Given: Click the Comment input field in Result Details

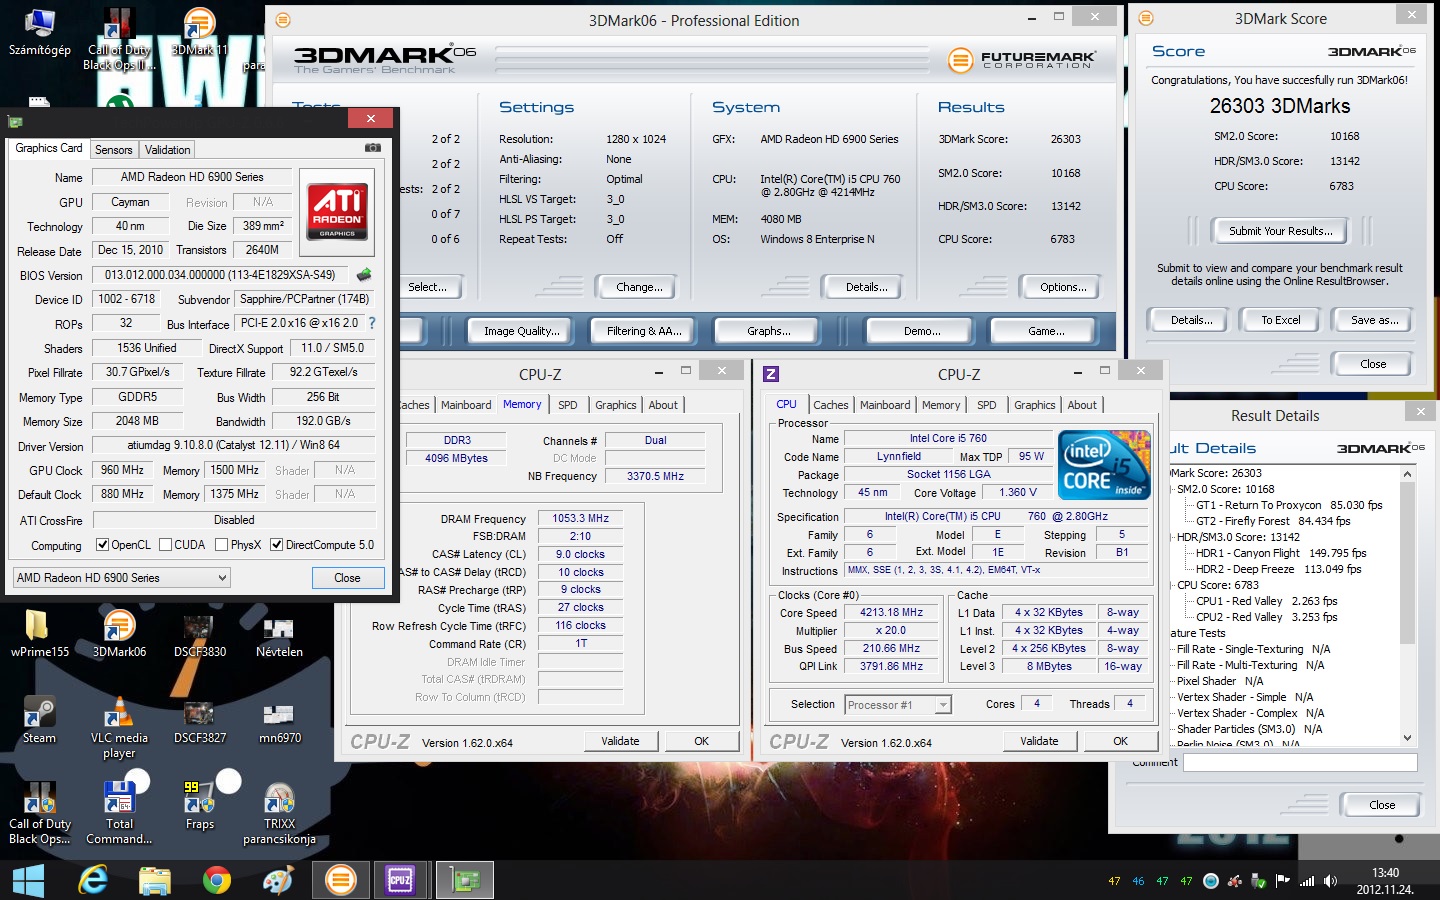Looking at the screenshot, I should [x=1300, y=762].
